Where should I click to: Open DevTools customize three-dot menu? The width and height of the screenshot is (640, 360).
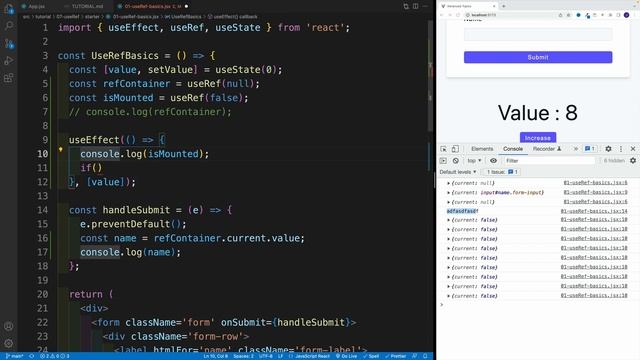pos(621,149)
